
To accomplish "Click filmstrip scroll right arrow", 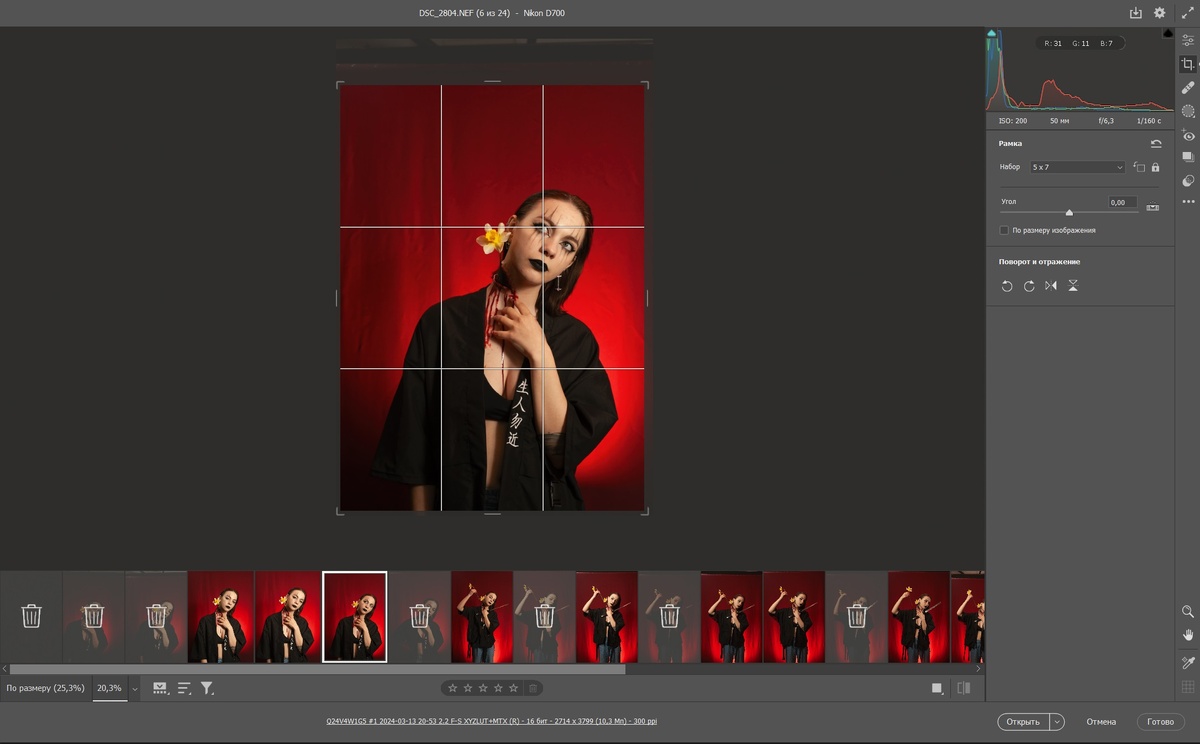I will tap(978, 669).
